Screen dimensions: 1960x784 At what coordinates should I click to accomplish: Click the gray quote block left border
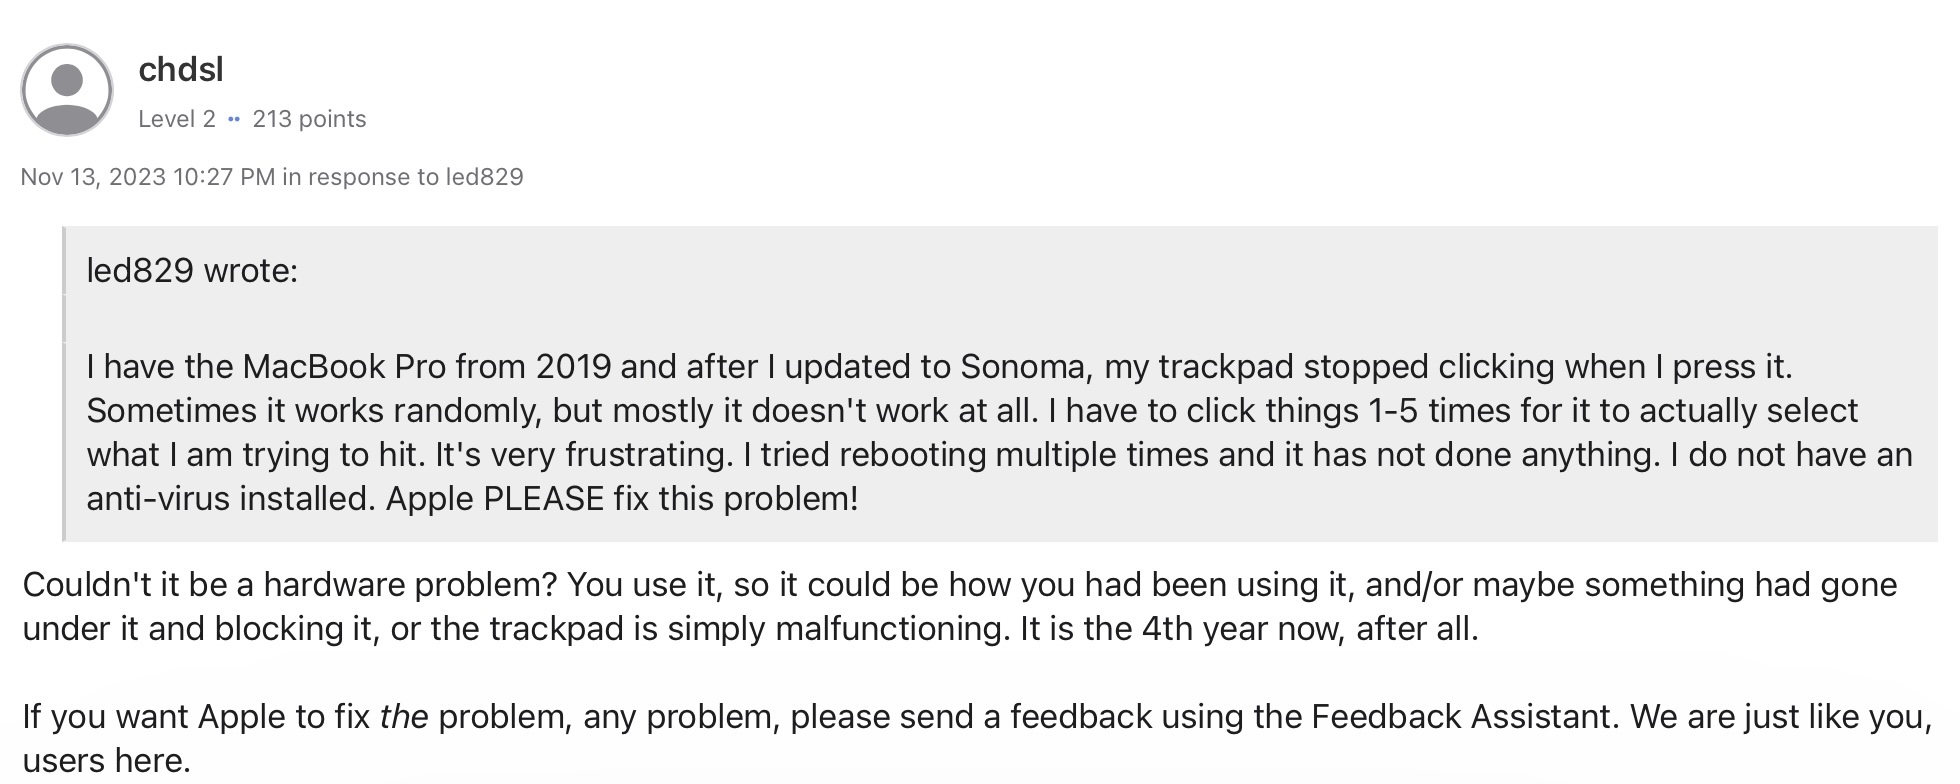coord(64,384)
